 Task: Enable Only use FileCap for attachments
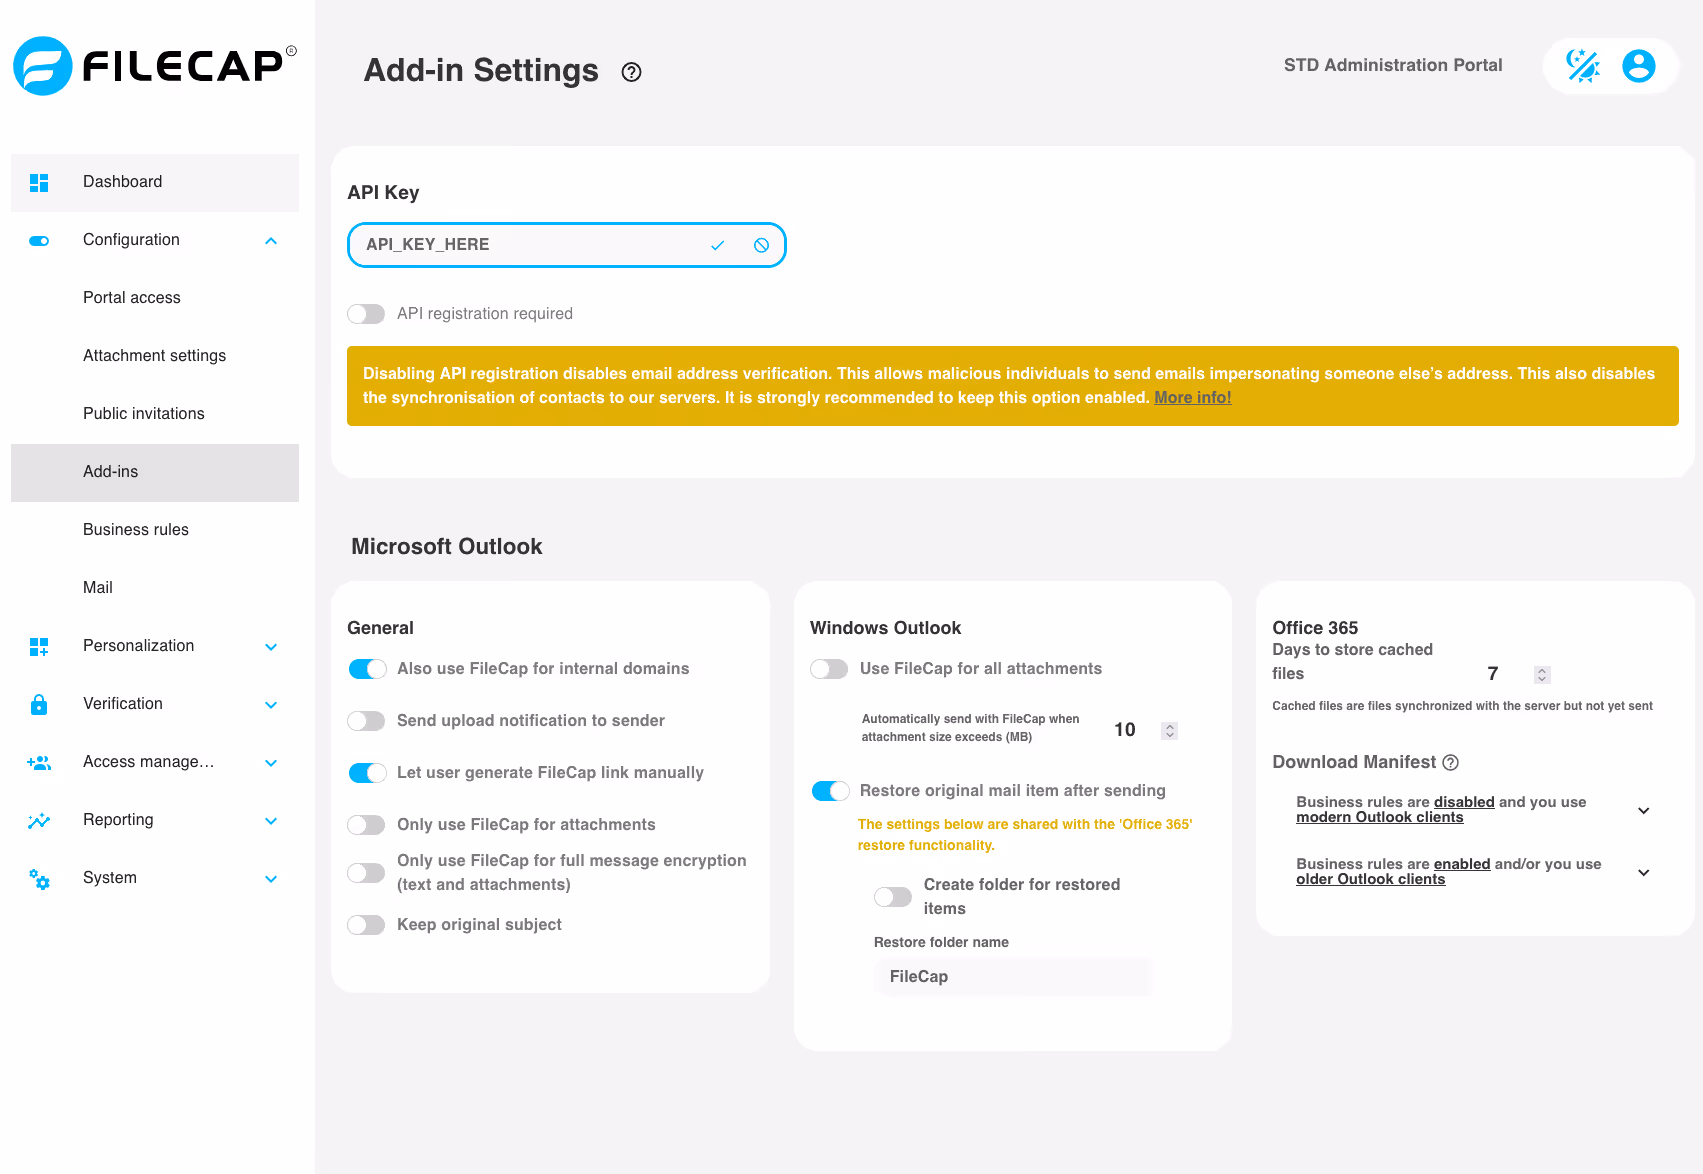click(x=366, y=825)
